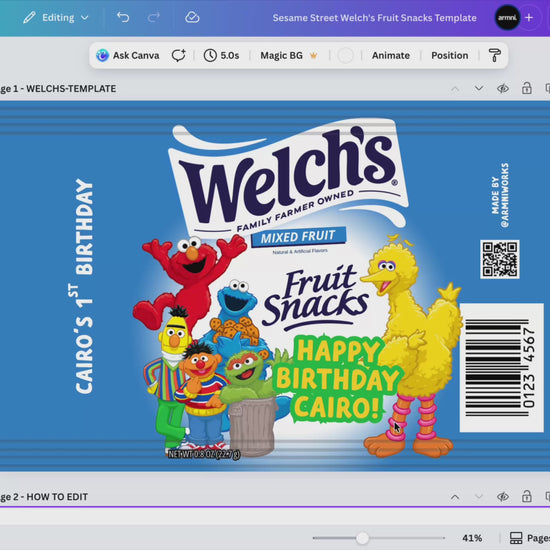Open the Editing mode dropdown
Screen dimensions: 550x550
point(56,18)
